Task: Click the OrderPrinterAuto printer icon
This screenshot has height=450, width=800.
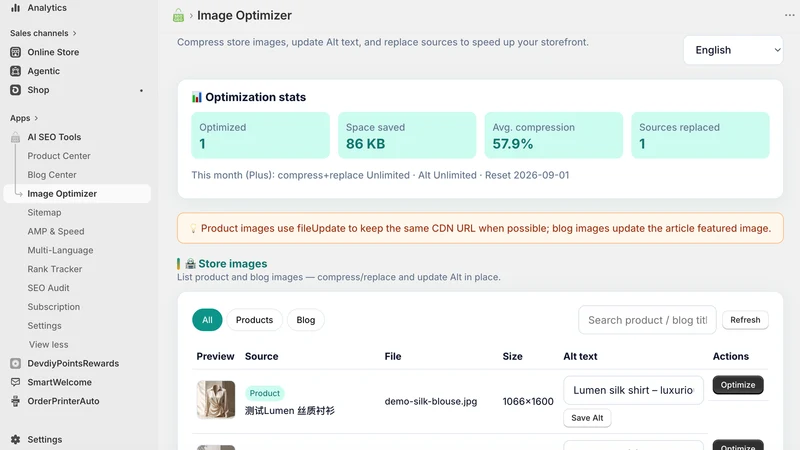Action: coord(15,401)
